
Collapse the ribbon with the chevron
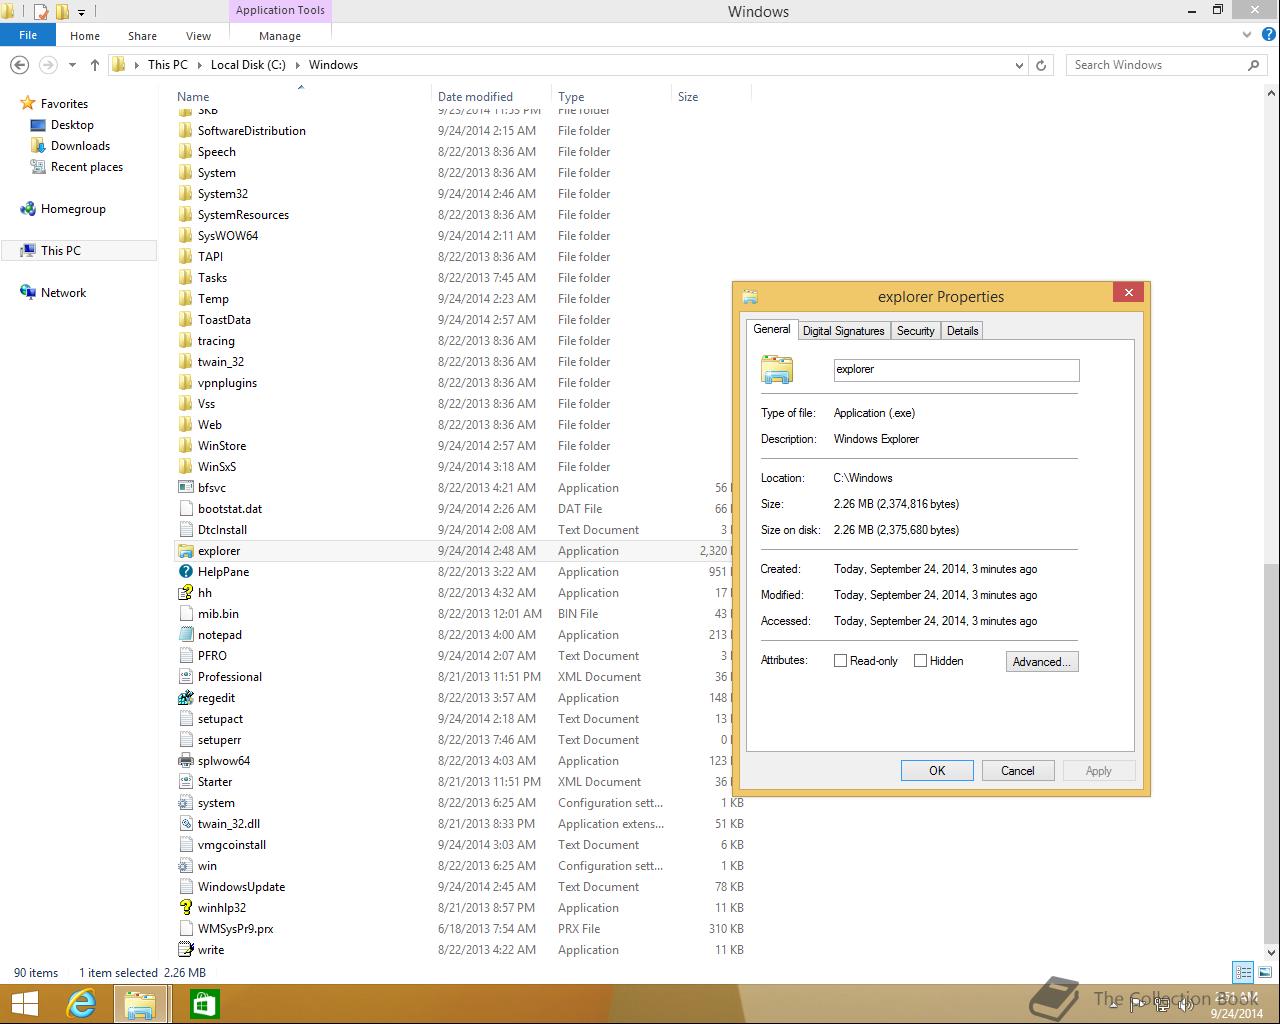[x=1246, y=35]
